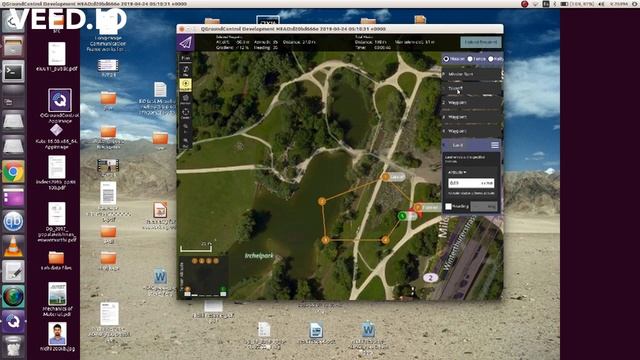Launch Google Chrome from the launcher
640x360 pixels.
pyautogui.click(x=13, y=172)
